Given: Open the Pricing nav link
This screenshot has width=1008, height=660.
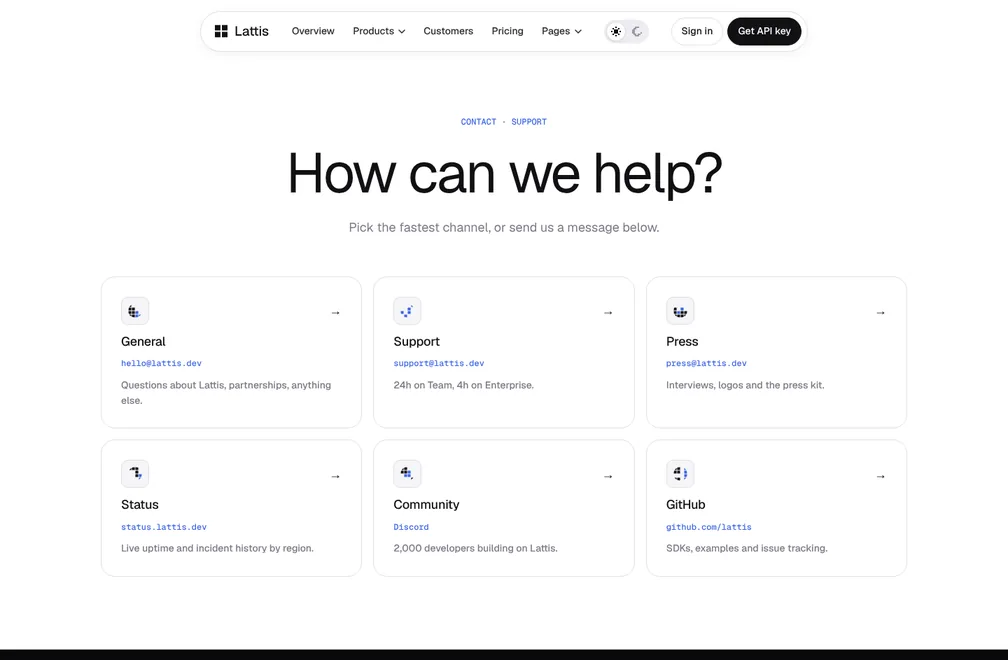Looking at the screenshot, I should tap(507, 31).
